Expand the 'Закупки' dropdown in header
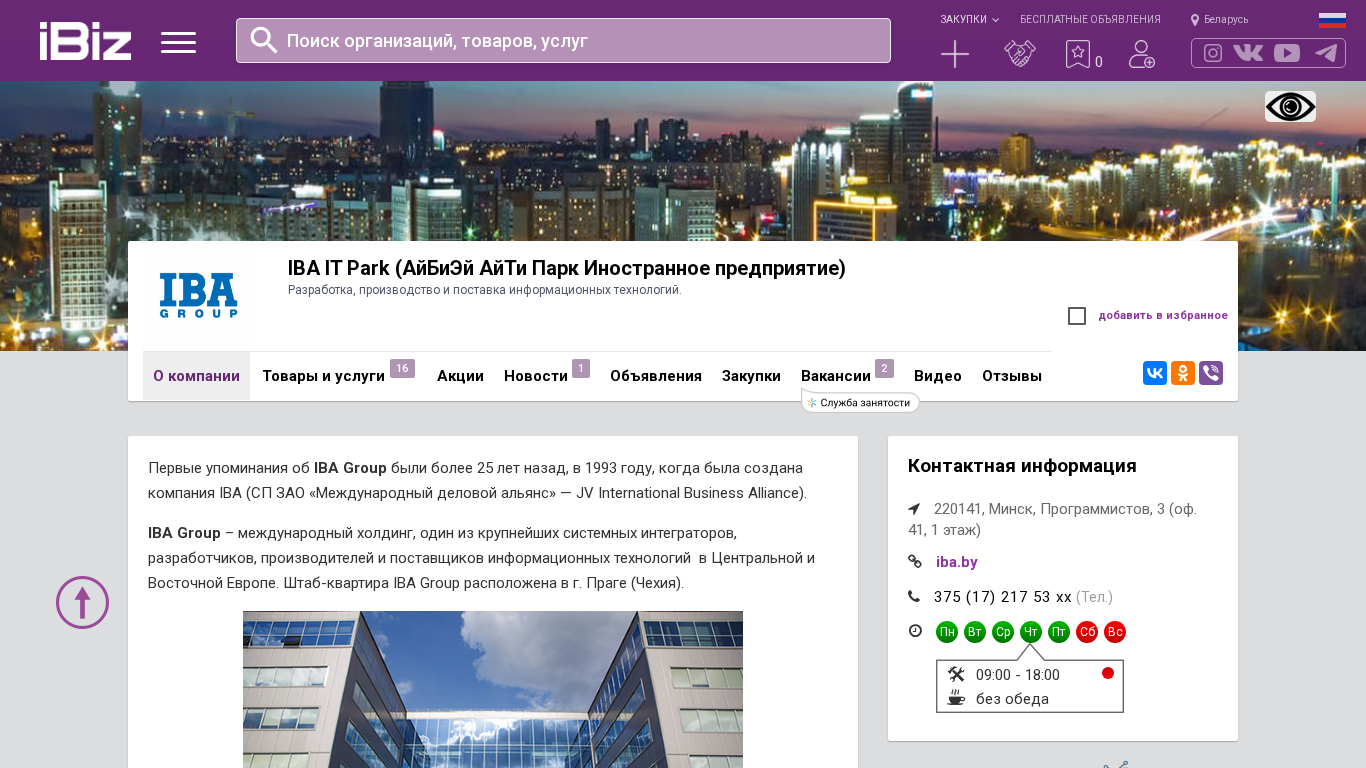Screen dimensions: 1366x768 [x=969, y=19]
